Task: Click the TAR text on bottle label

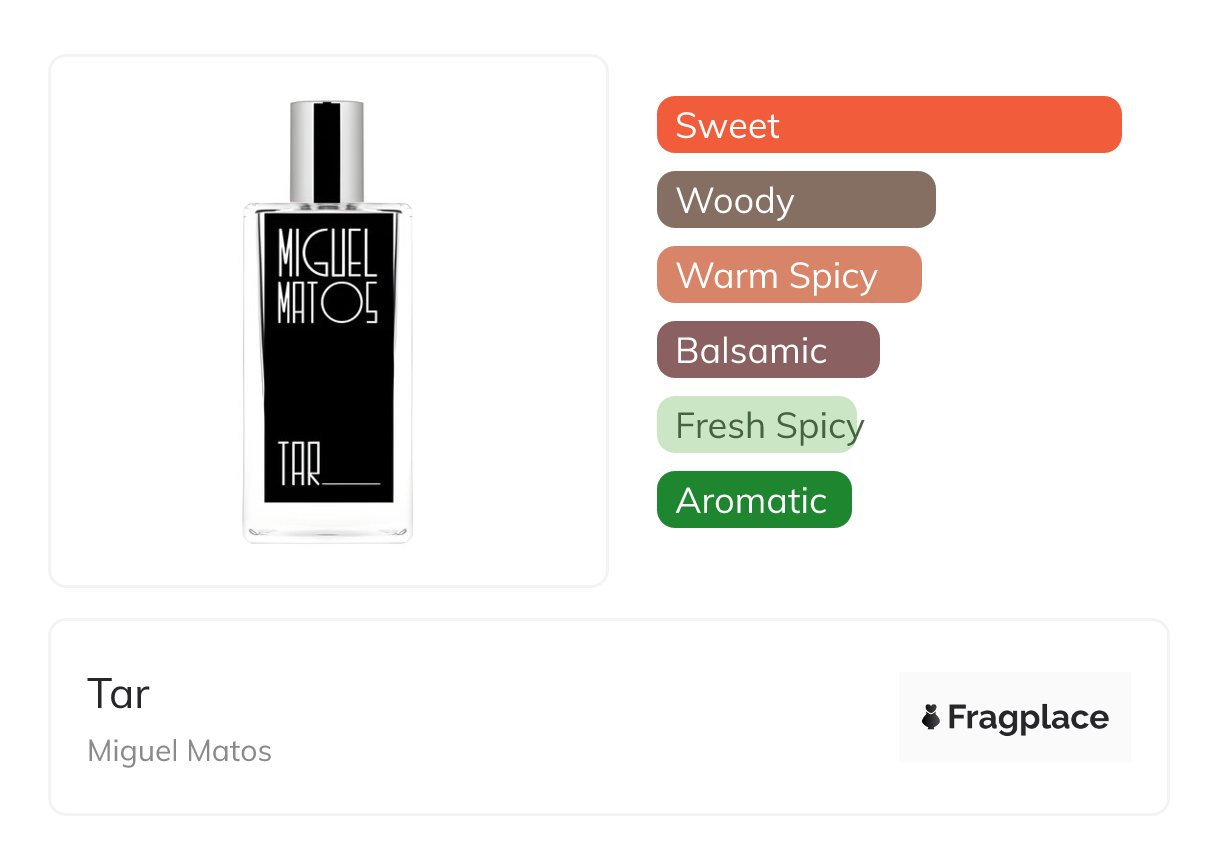Action: coord(299,467)
